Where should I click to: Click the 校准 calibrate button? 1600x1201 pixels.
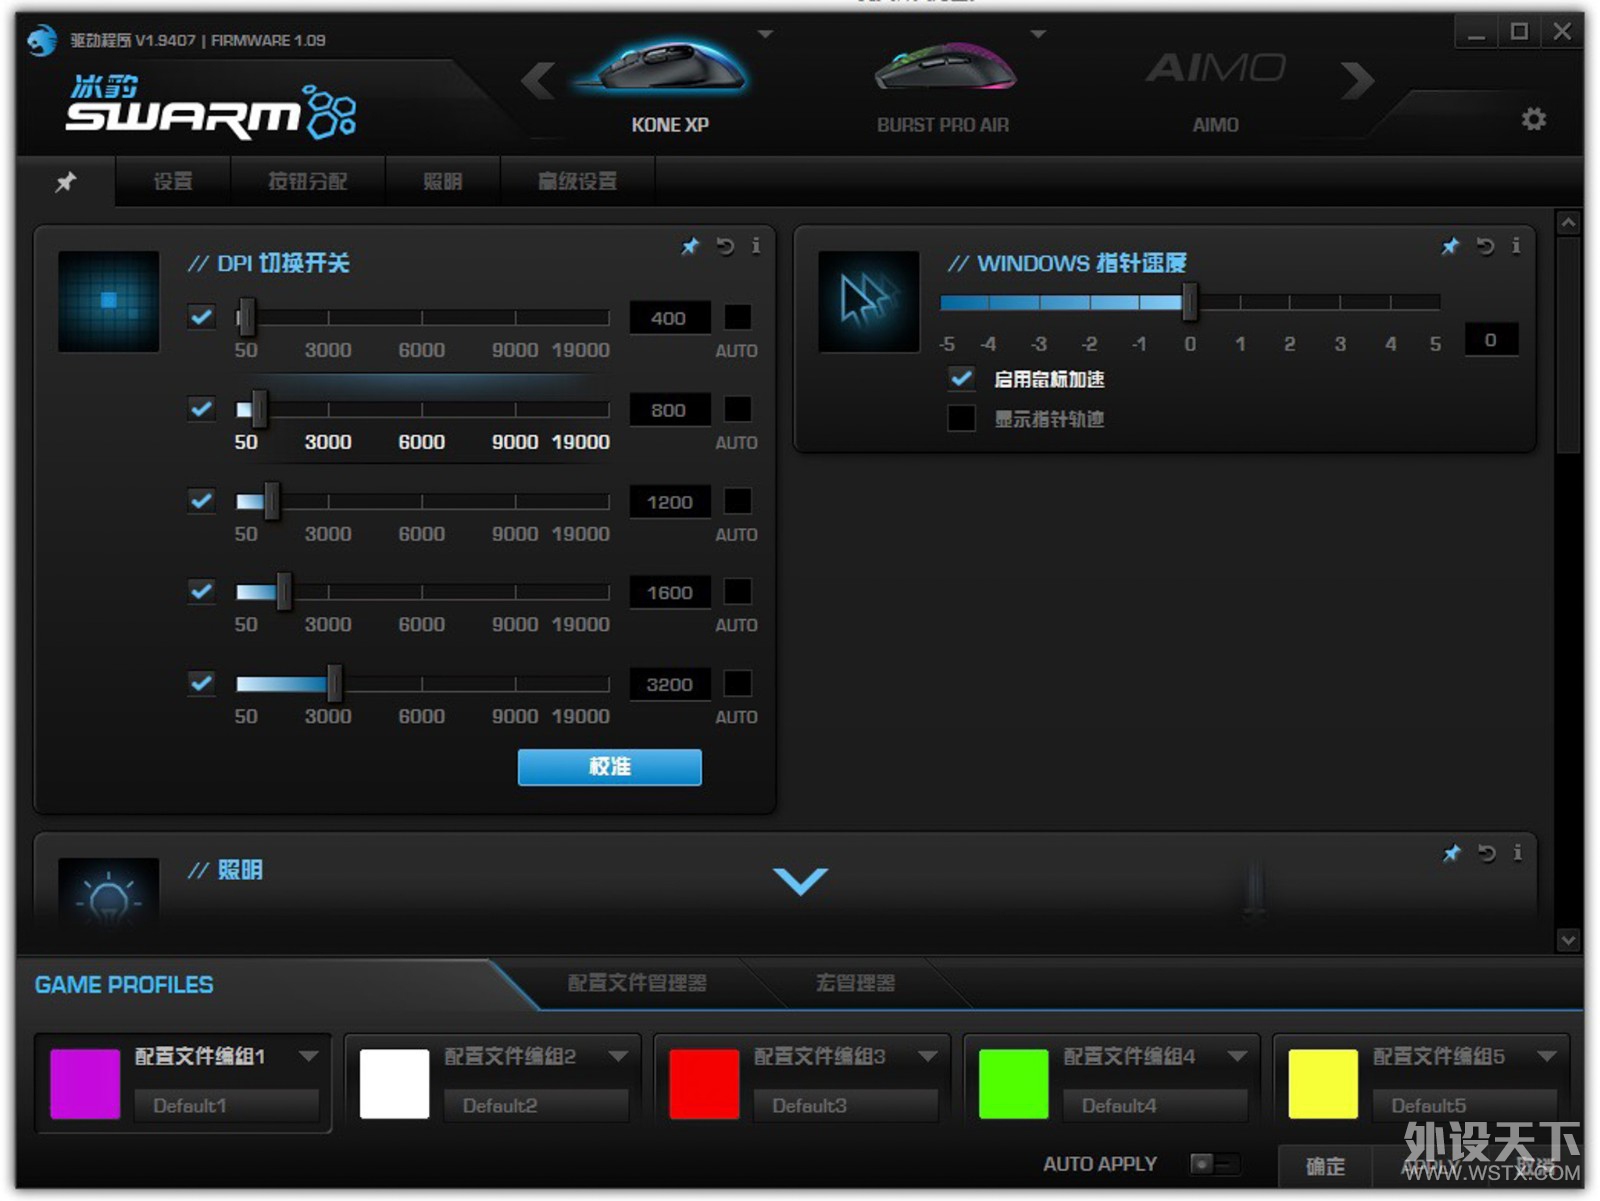[x=610, y=767]
